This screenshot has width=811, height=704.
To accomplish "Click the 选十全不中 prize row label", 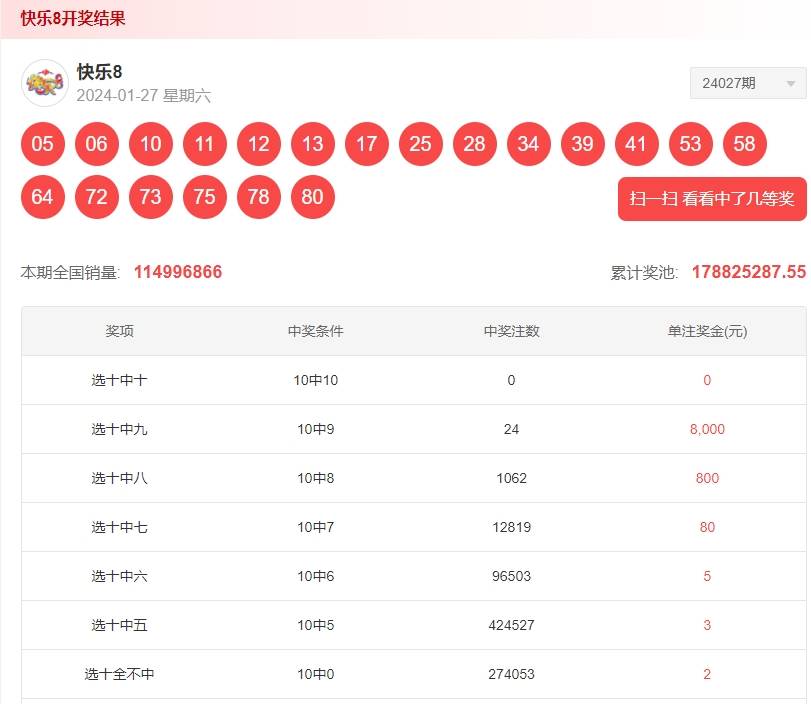I will tap(119, 674).
